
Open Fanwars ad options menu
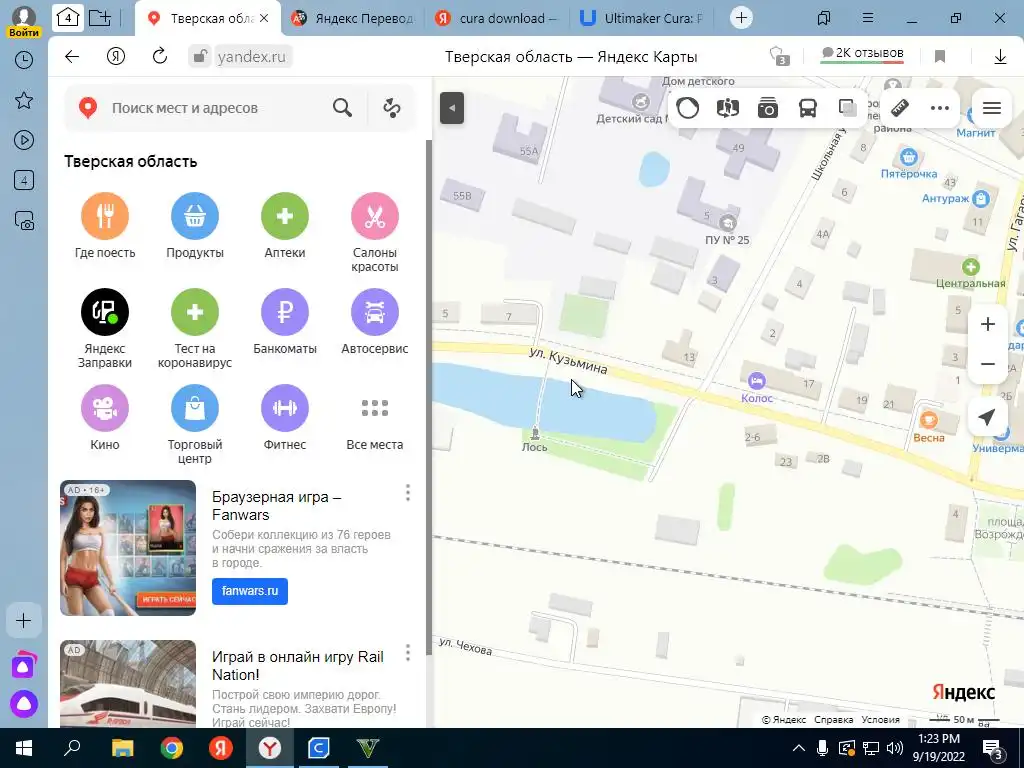(408, 493)
